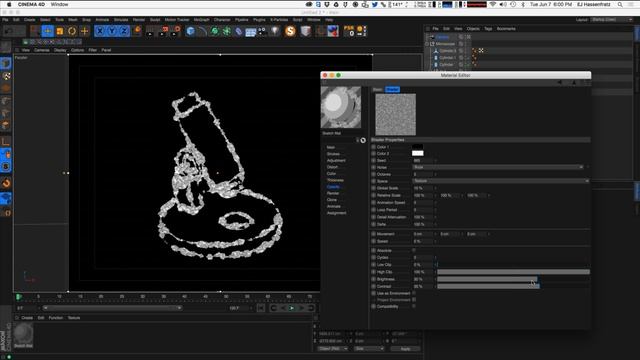Open the floor environment icon
The width and height of the screenshot is (640, 360).
(x=251, y=31)
